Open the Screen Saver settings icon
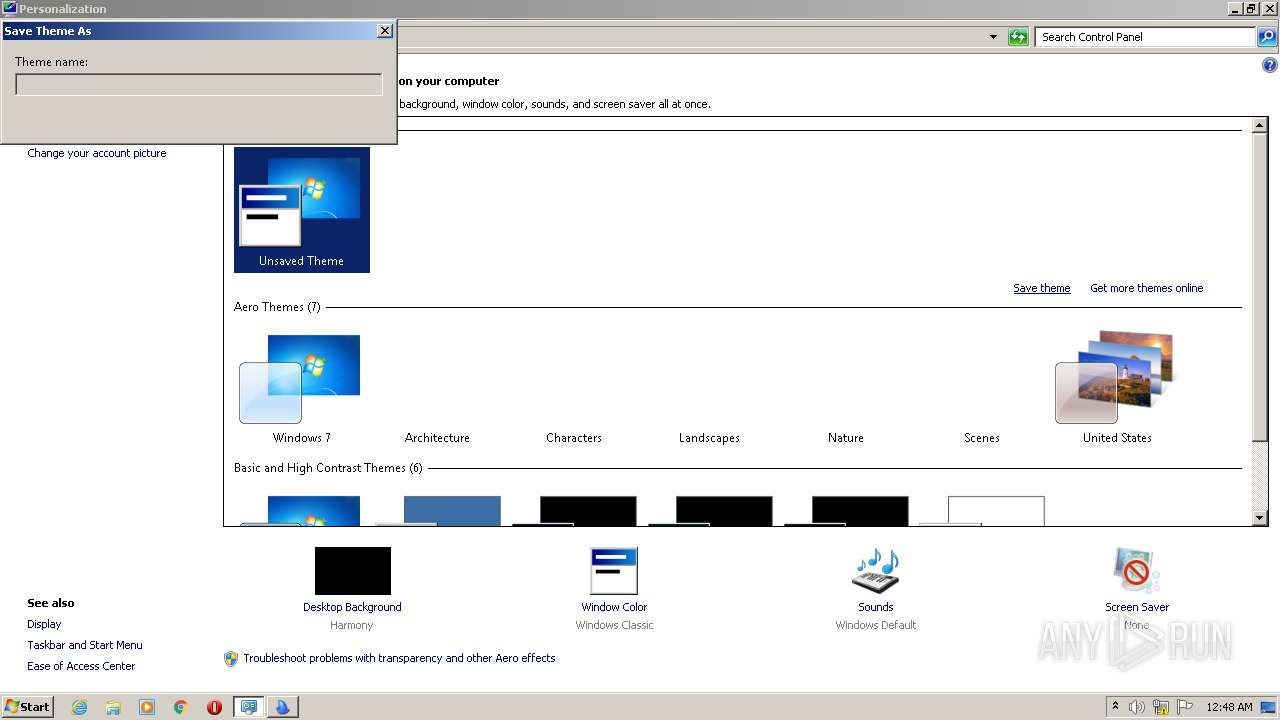1280x720 pixels. [x=1136, y=571]
